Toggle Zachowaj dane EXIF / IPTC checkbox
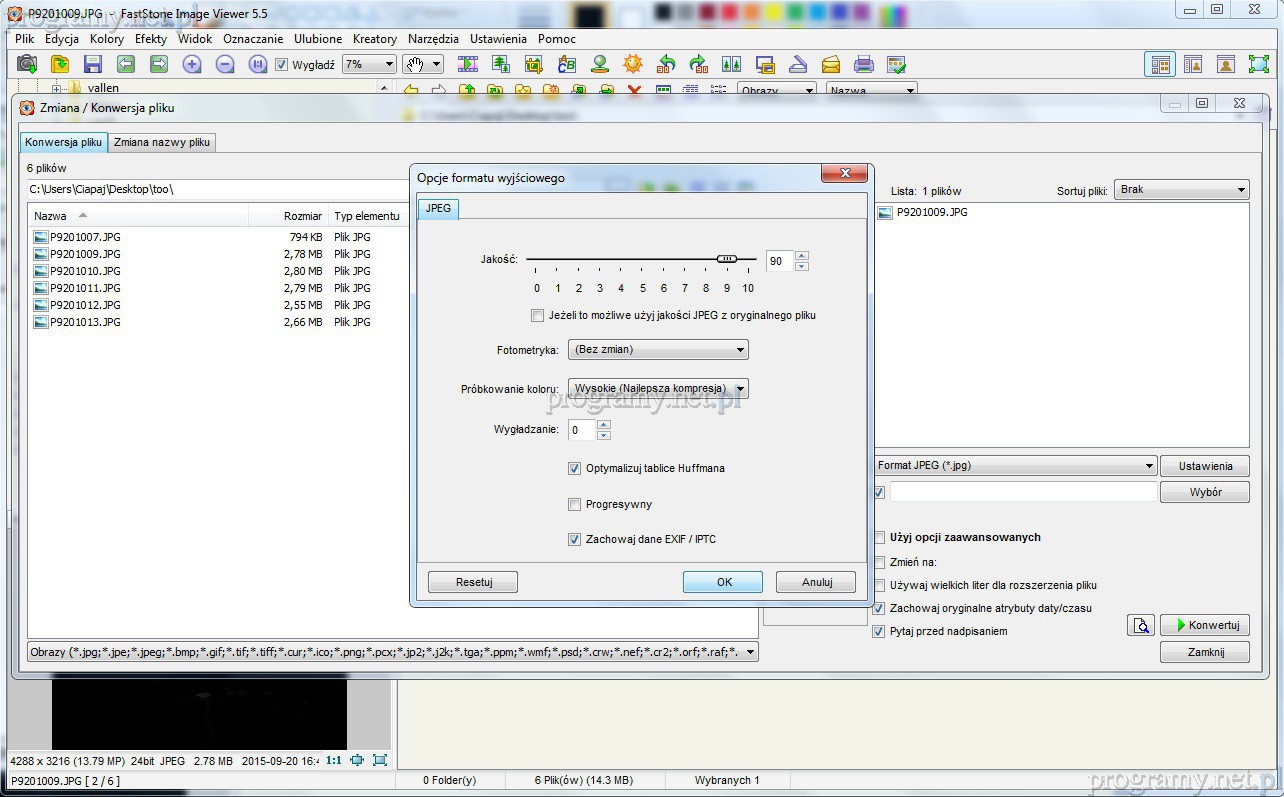 pos(575,540)
